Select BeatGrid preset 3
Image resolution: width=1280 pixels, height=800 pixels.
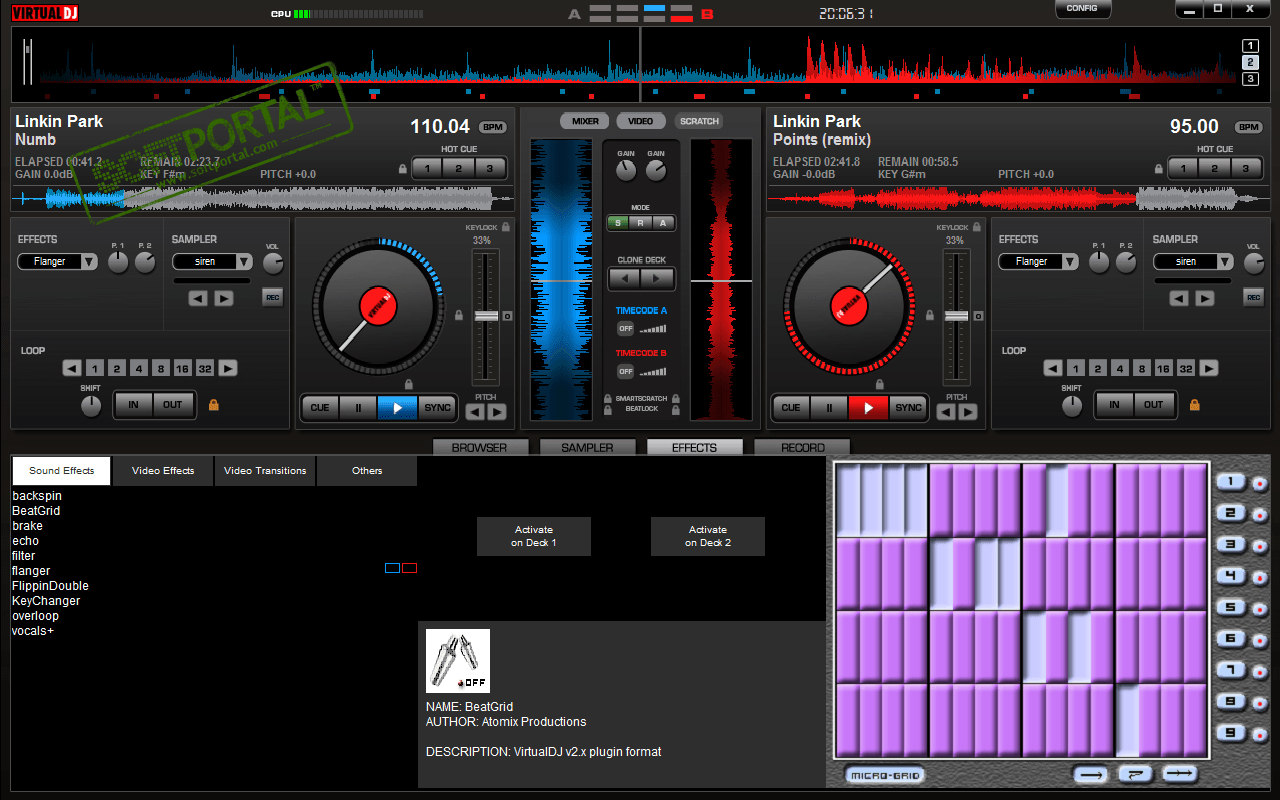pos(1231,545)
